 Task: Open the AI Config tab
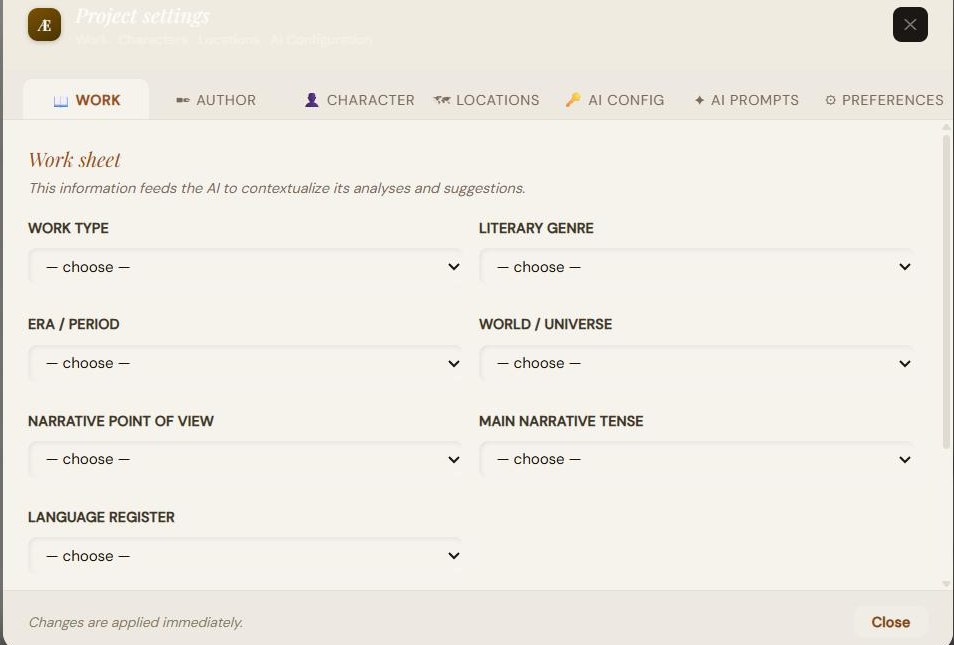[615, 100]
